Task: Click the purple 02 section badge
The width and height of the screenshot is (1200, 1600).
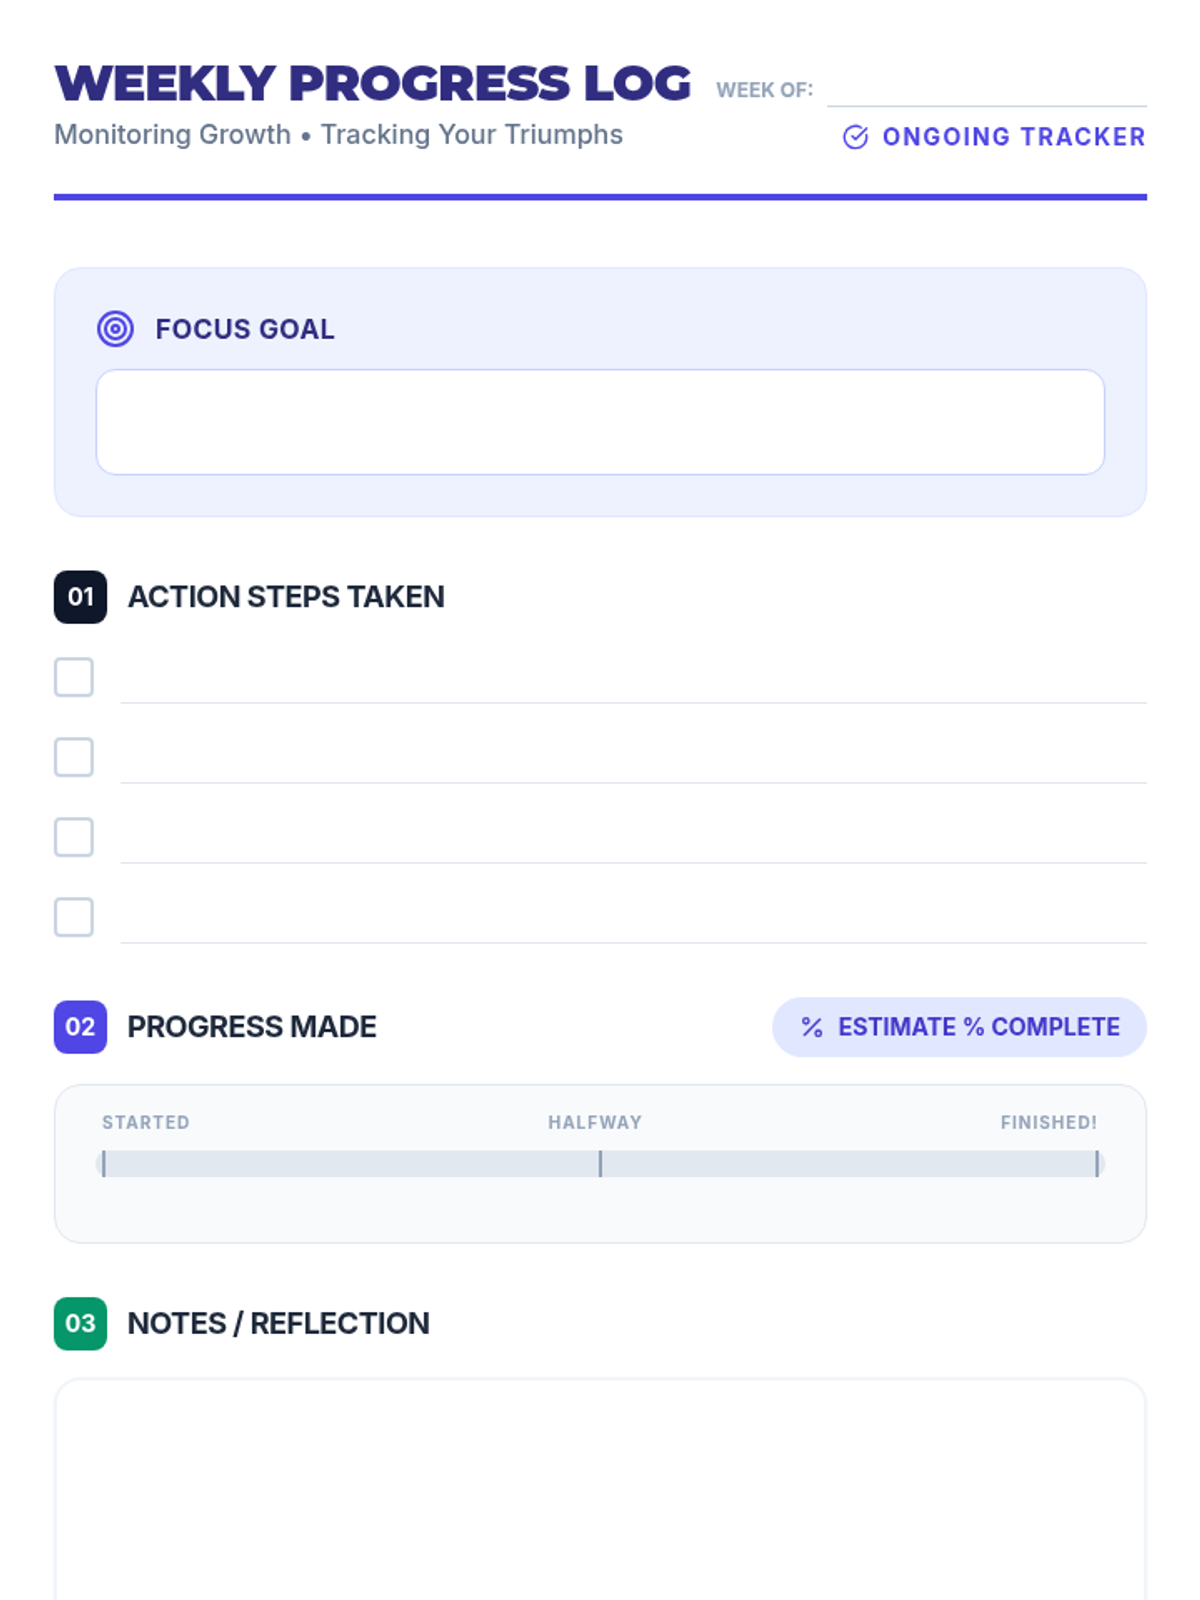Action: coord(80,1027)
